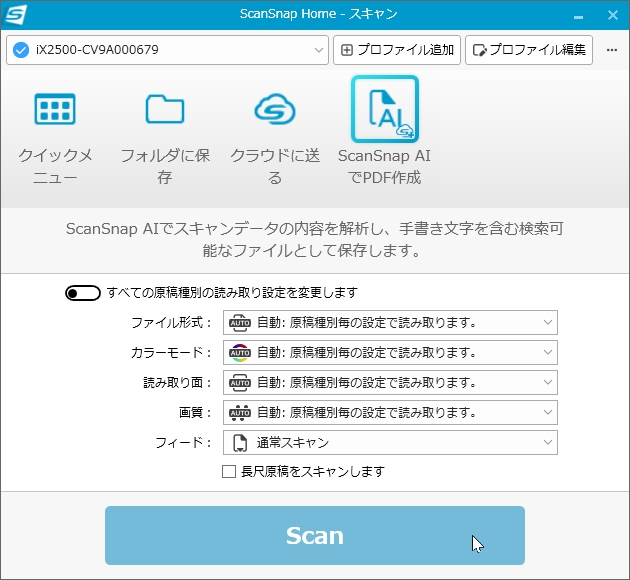
Task: Click the ScanSnap AIでPDF作成 label text
Action: [x=385, y=166]
